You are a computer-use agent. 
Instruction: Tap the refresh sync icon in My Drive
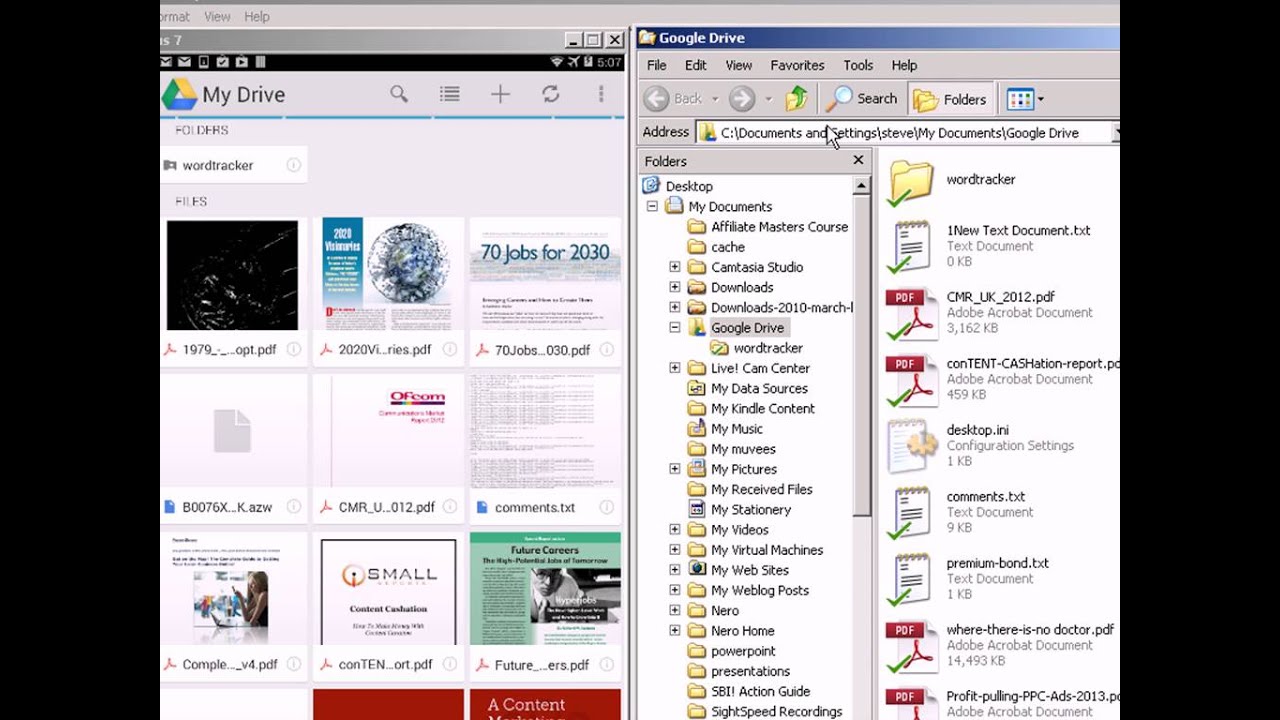(551, 94)
